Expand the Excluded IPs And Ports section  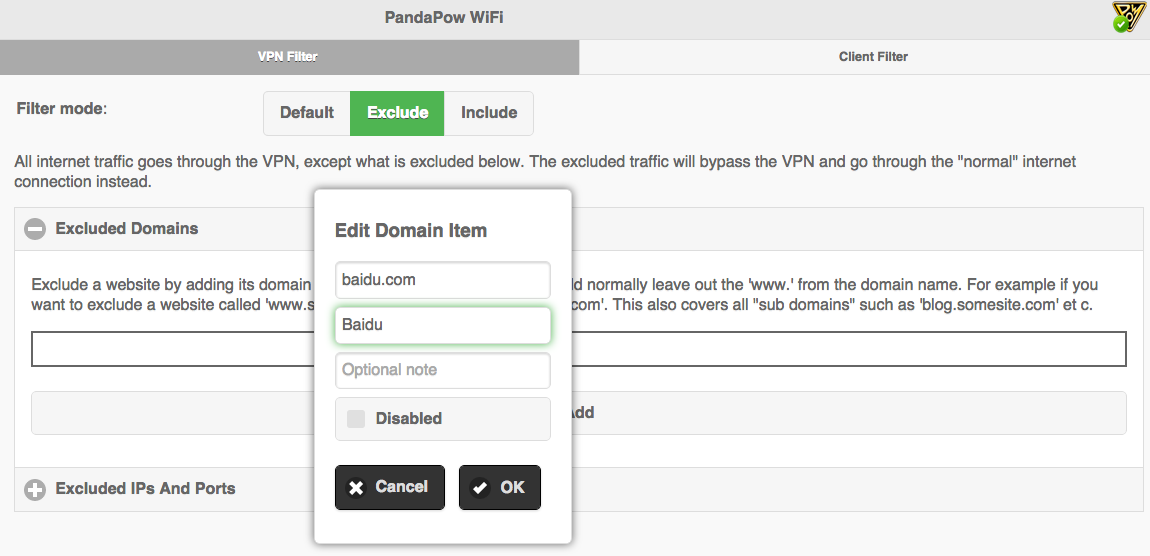[145, 489]
